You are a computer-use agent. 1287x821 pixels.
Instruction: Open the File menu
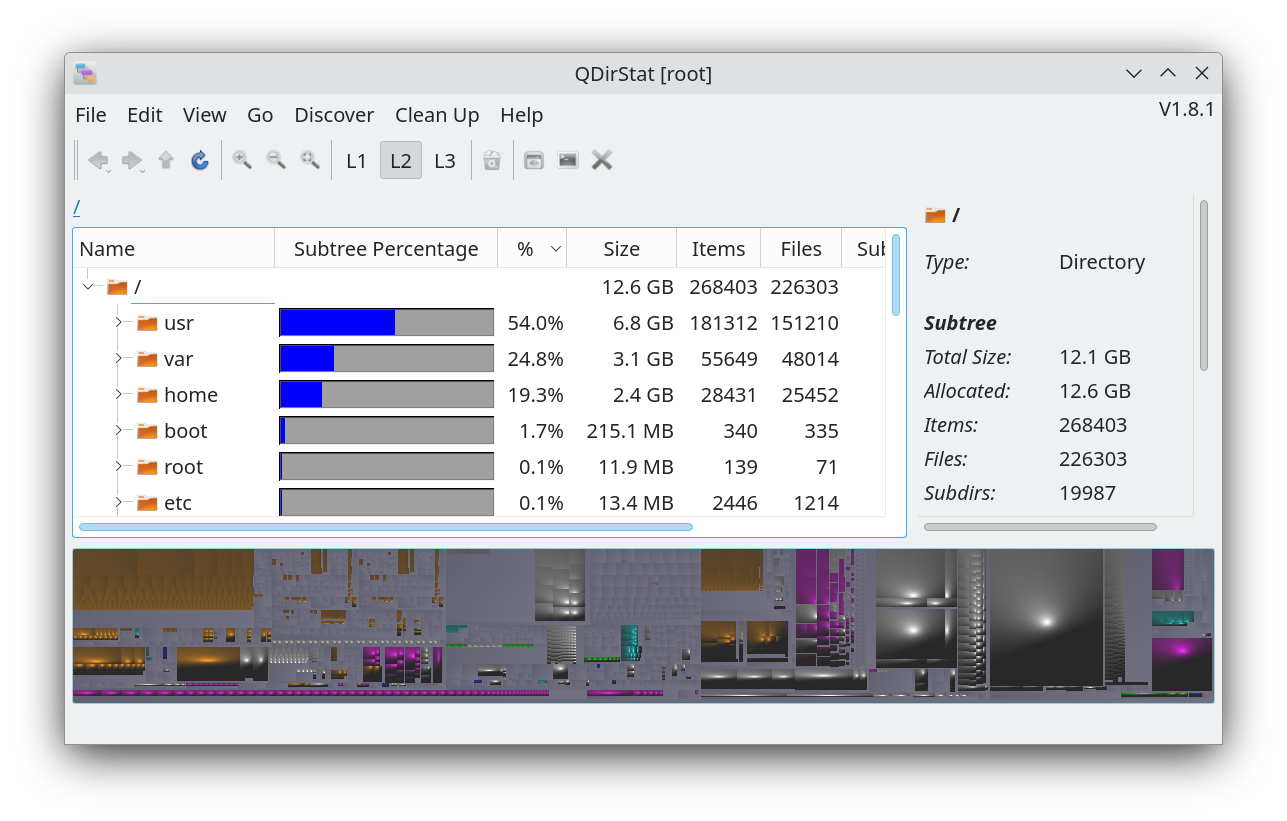pyautogui.click(x=90, y=115)
